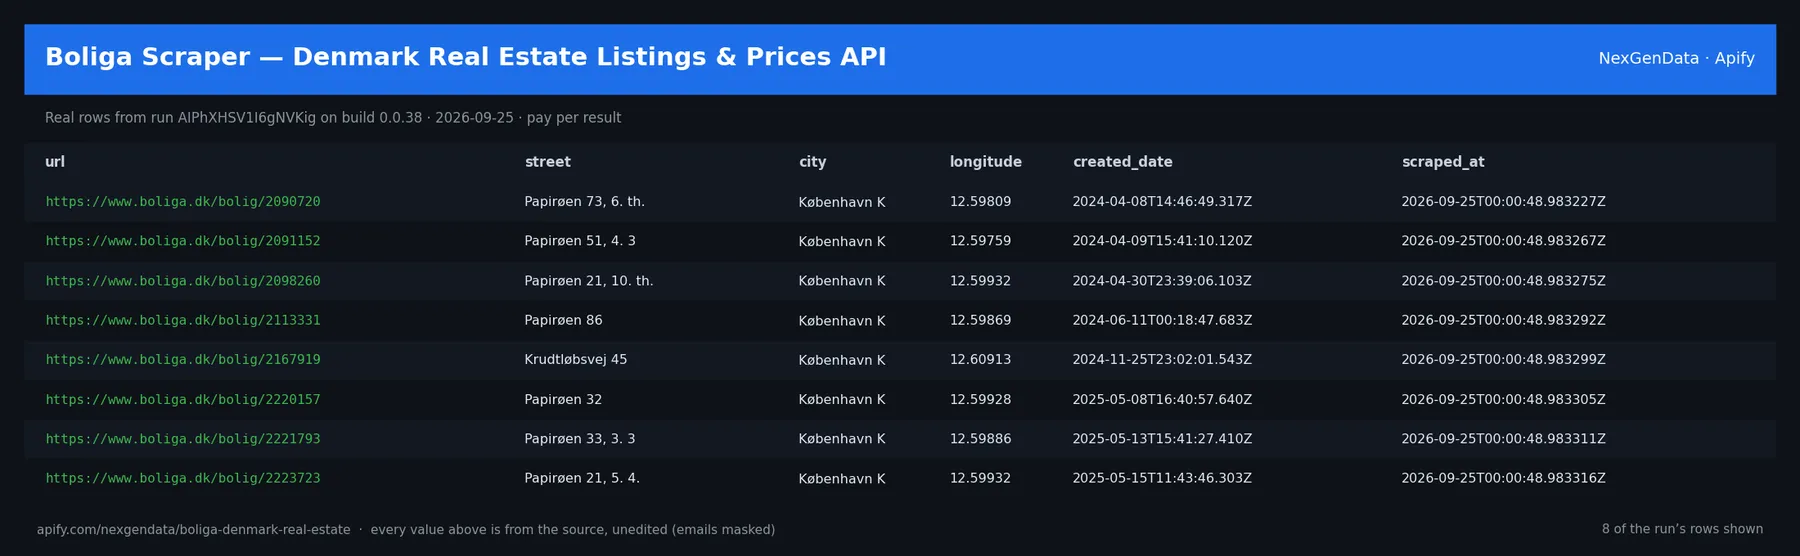Image resolution: width=1800 pixels, height=556 pixels.
Task: Select scraped_at value ending 983299Z
Action: 1504,360
